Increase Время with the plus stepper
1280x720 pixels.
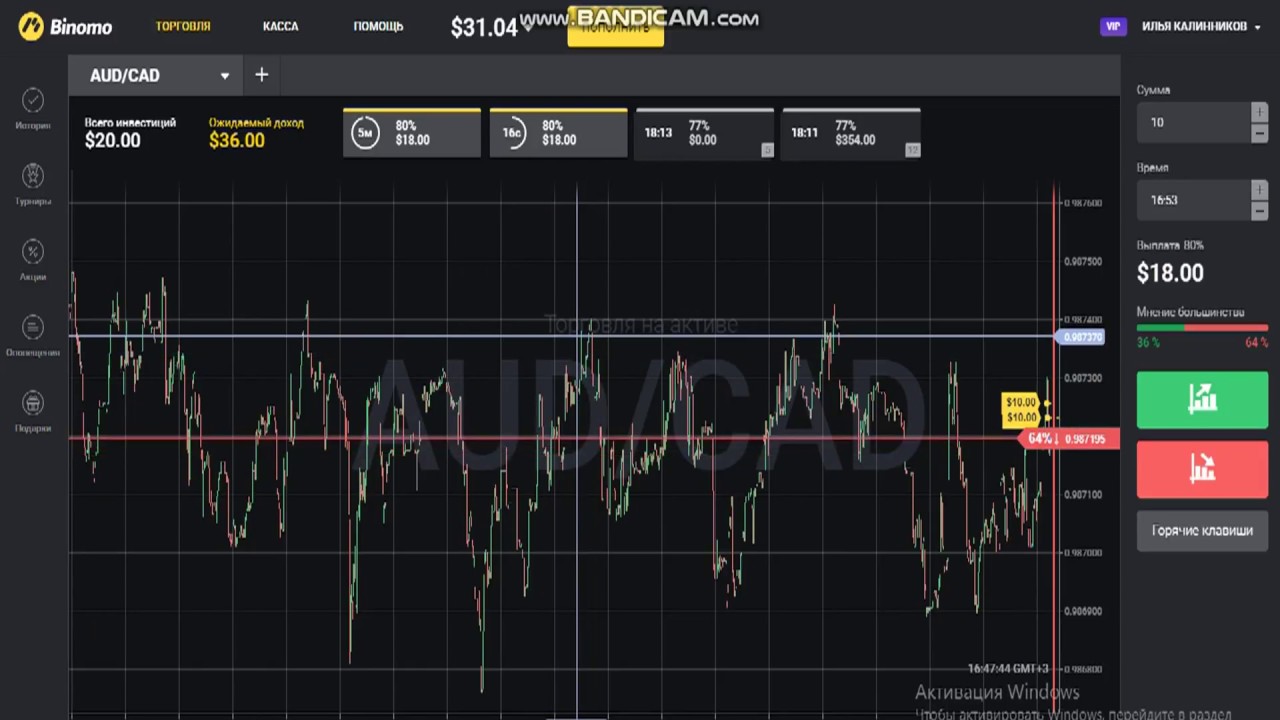[1259, 190]
